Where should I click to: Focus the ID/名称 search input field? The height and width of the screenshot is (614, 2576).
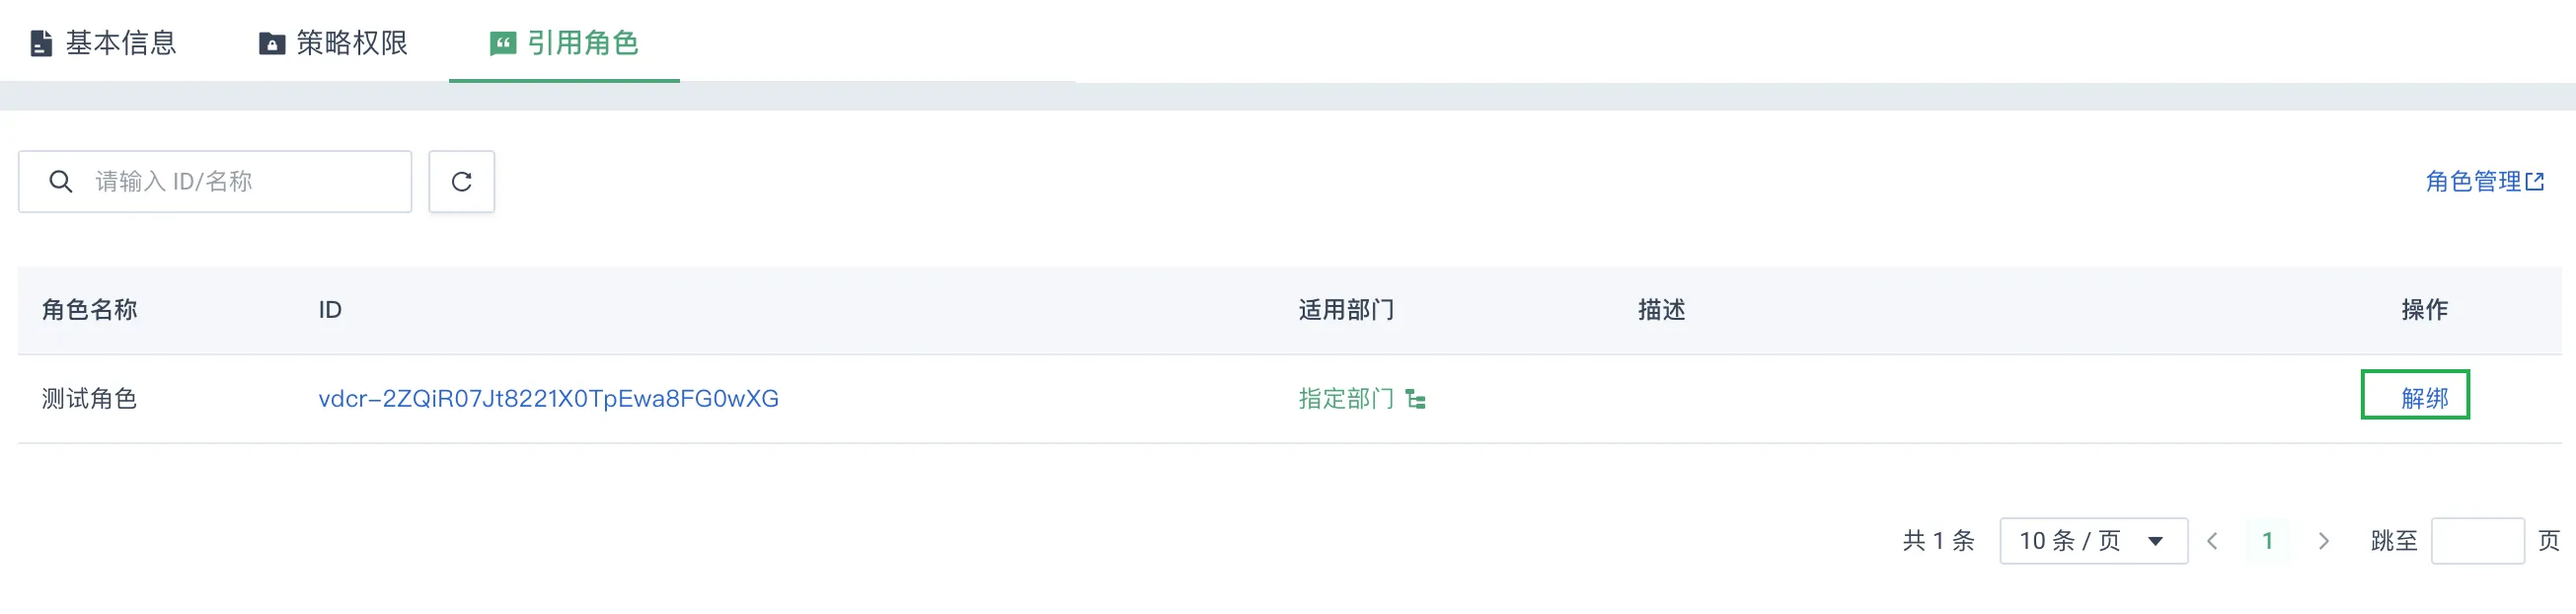(x=215, y=181)
